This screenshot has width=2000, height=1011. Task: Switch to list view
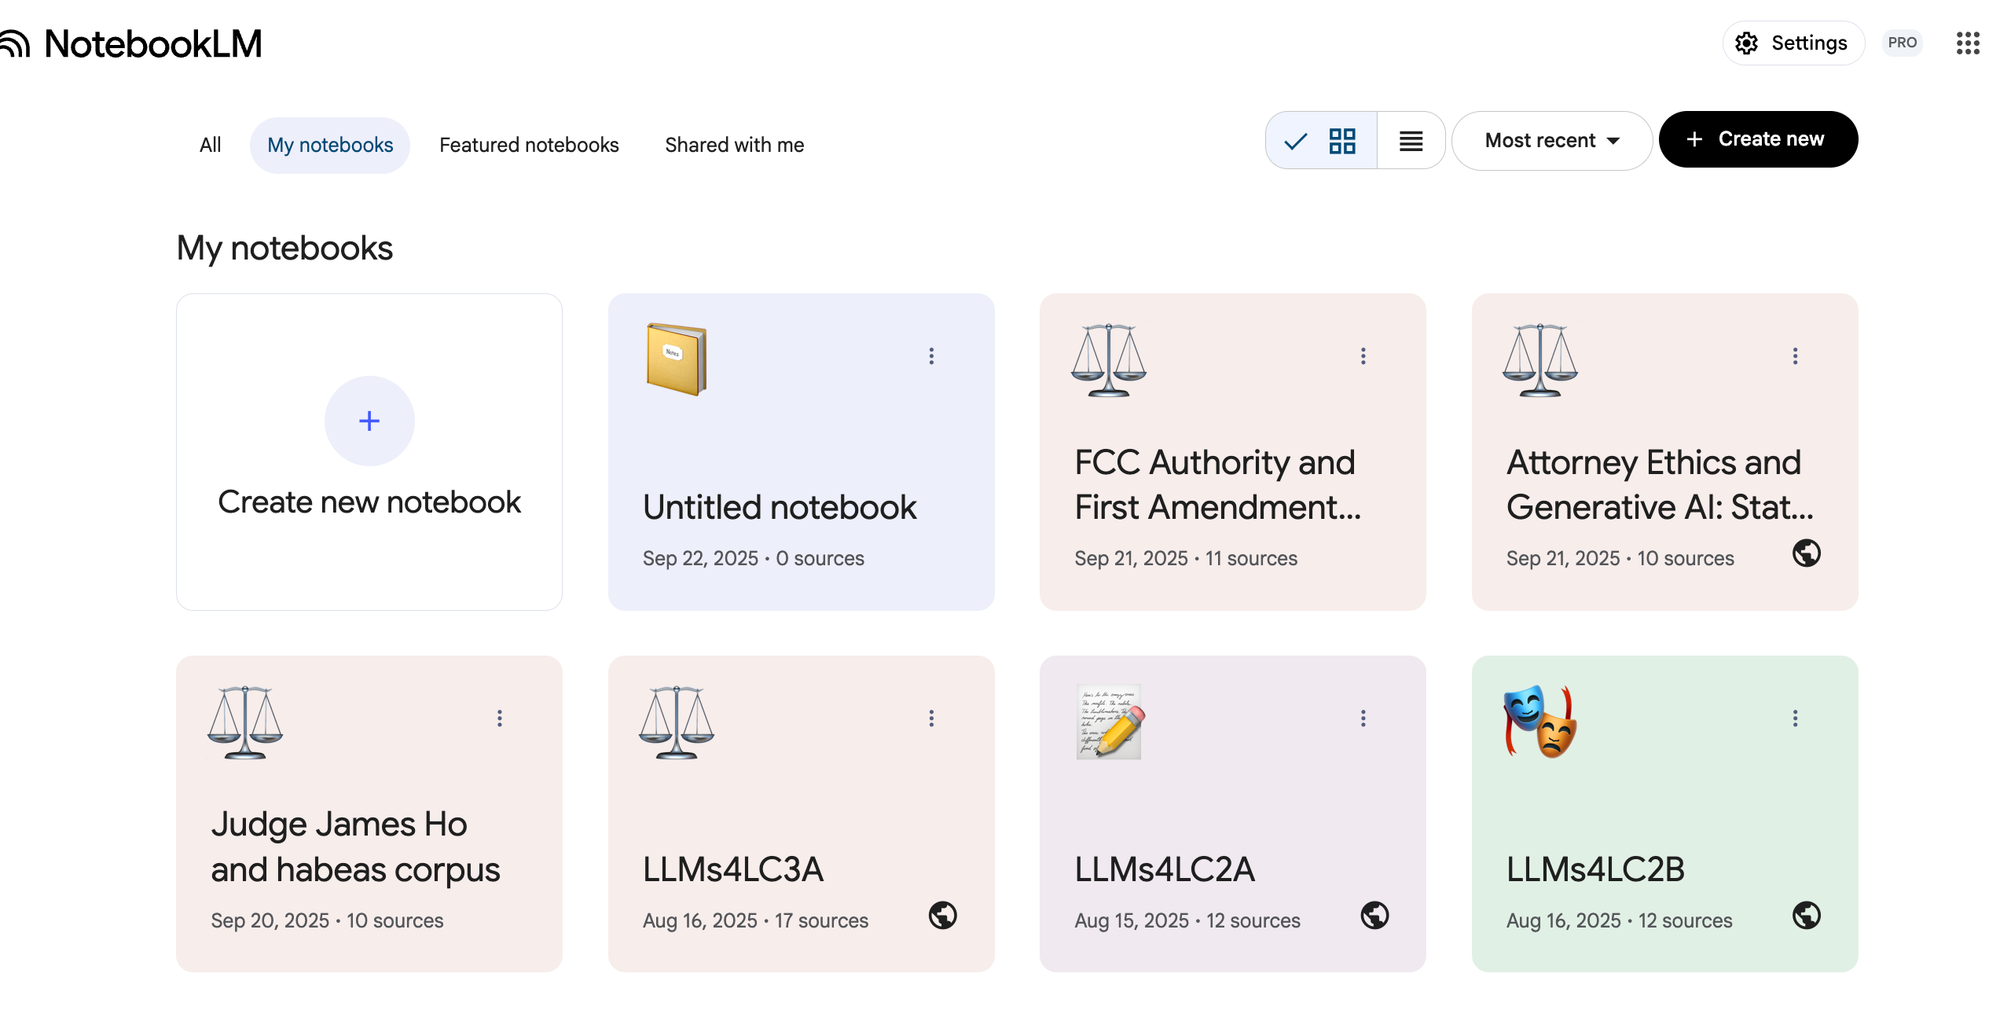(x=1410, y=141)
